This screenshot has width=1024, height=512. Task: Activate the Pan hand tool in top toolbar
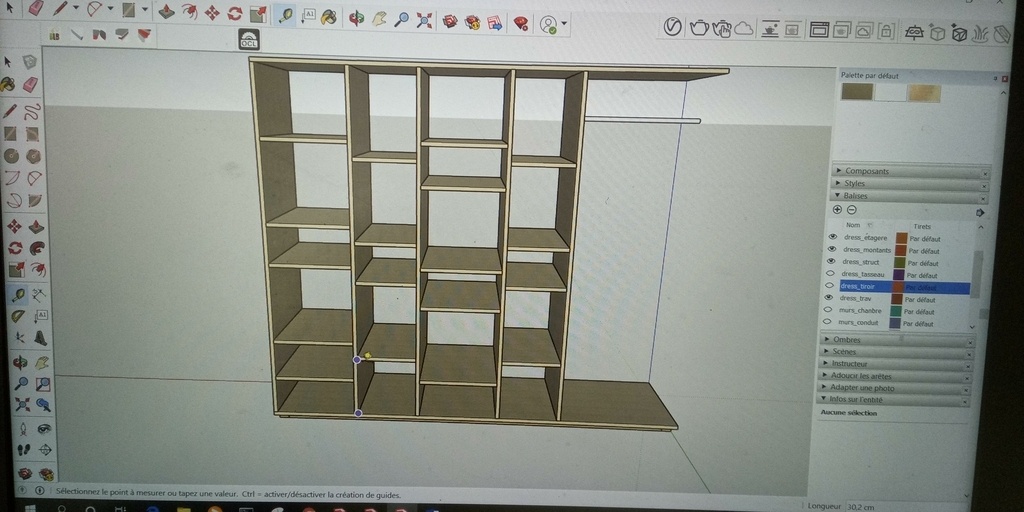[379, 19]
